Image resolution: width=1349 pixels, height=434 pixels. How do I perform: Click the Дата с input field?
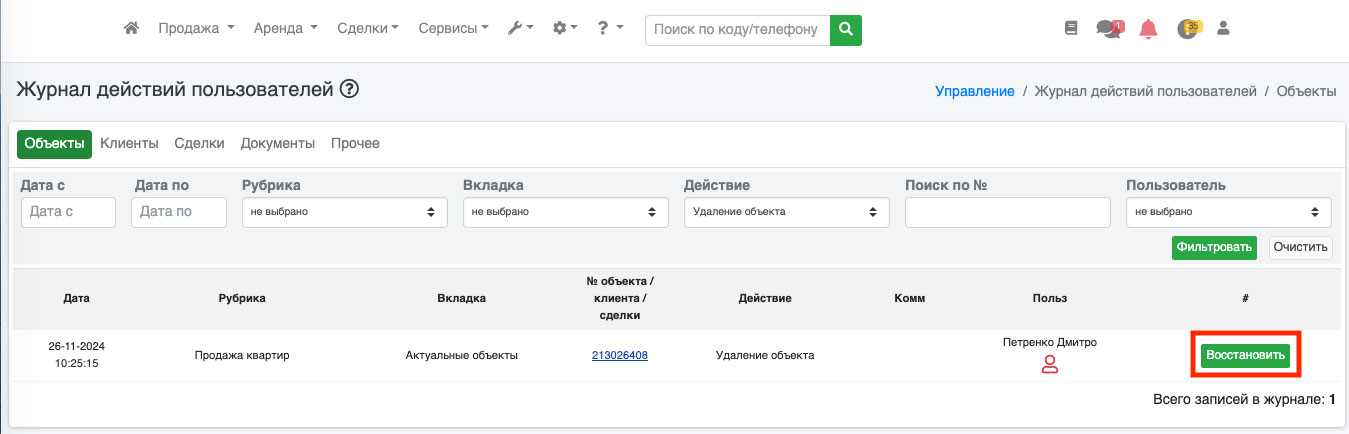(x=68, y=212)
